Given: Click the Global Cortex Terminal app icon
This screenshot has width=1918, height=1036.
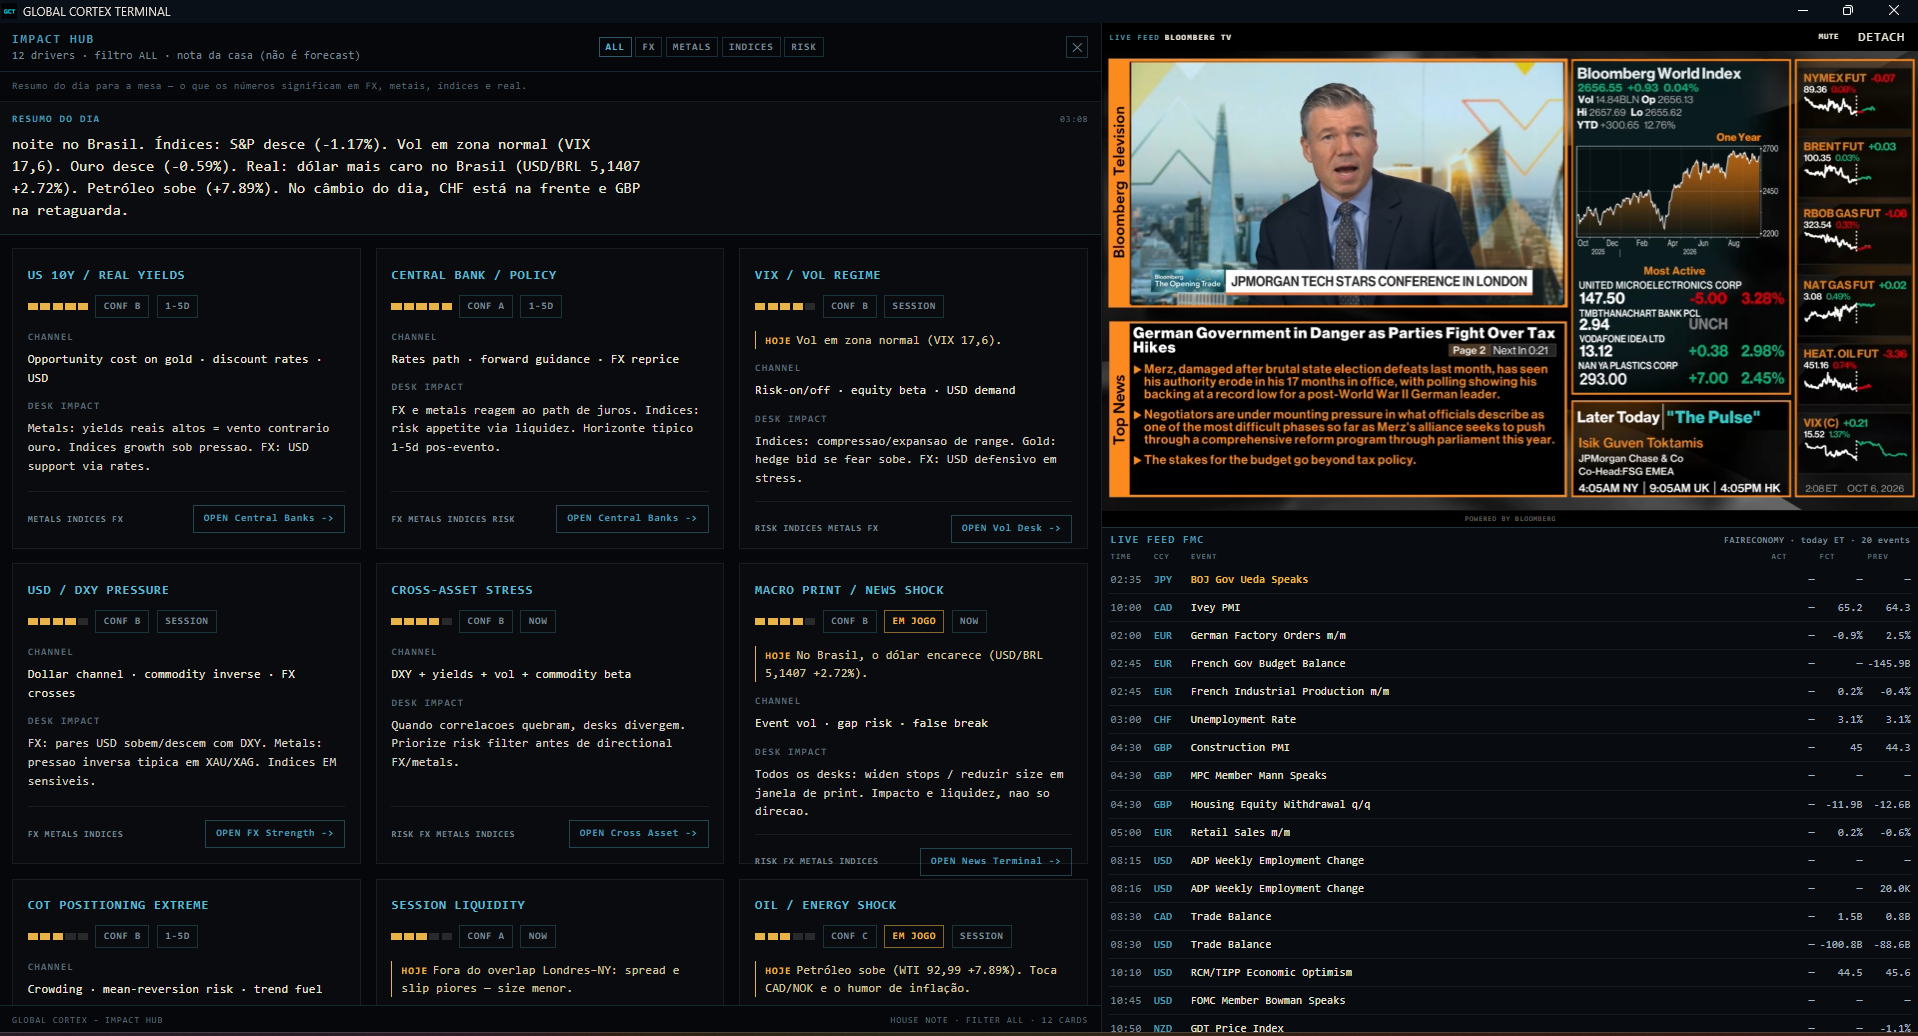Looking at the screenshot, I should [x=10, y=11].
